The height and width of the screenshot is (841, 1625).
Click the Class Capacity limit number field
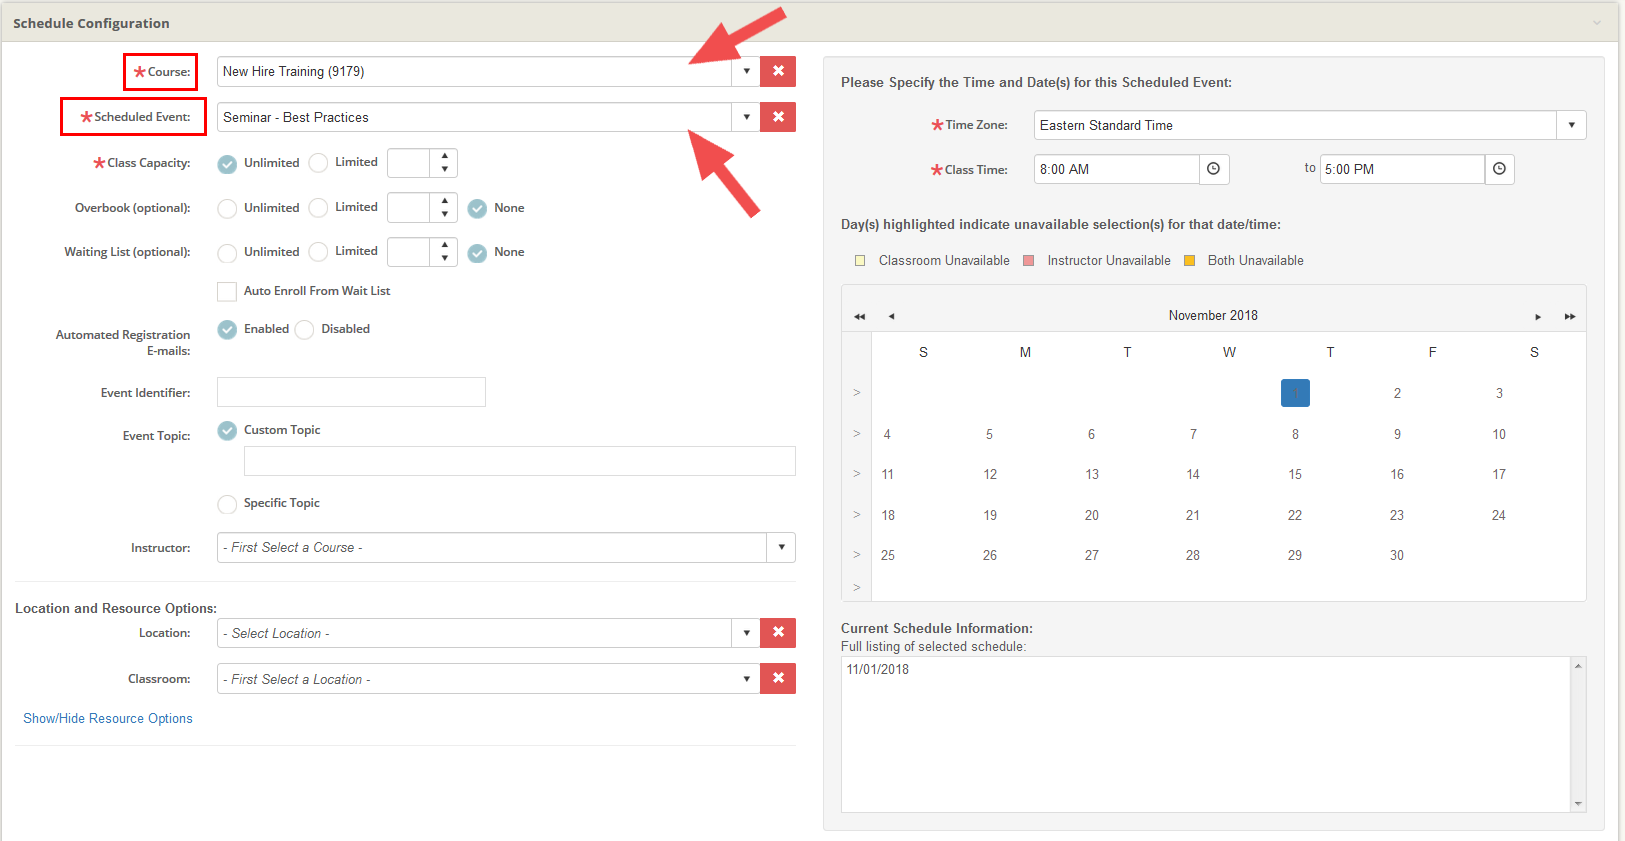click(x=409, y=163)
